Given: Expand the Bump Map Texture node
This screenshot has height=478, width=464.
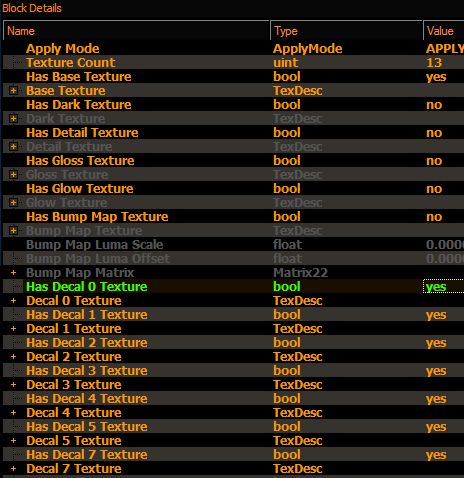Looking at the screenshot, I should (13, 231).
